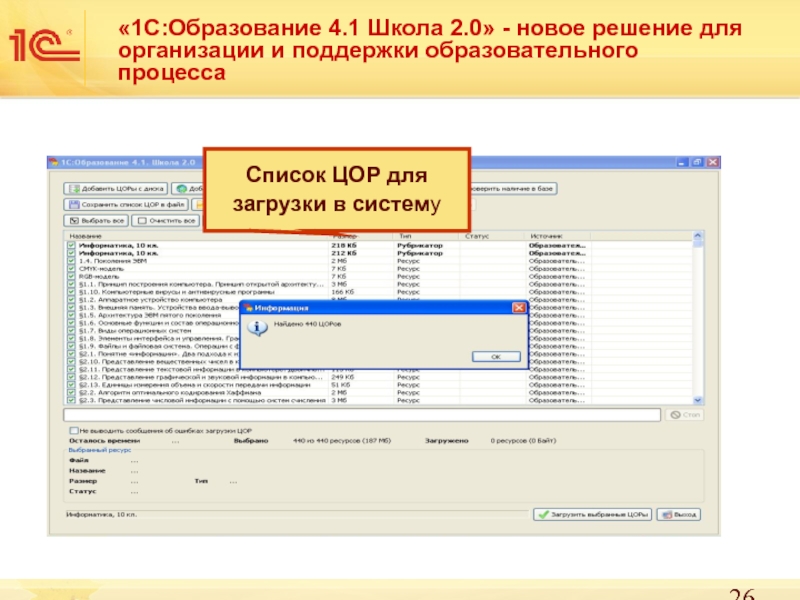Click the list scrollbar down arrow
The image size is (800, 600).
click(x=697, y=401)
